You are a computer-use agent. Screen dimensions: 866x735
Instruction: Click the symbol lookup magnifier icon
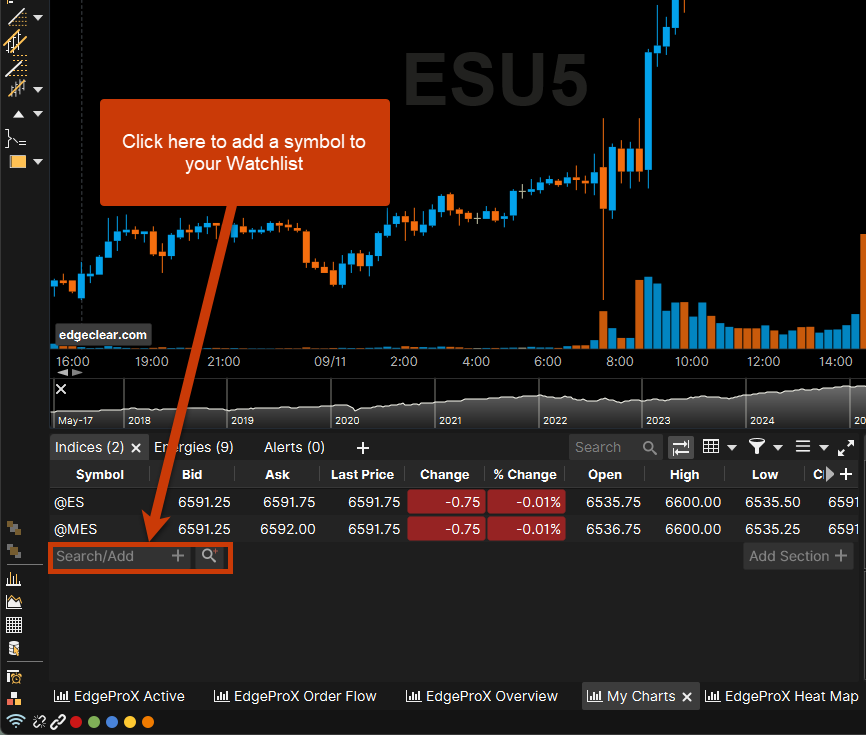pyautogui.click(x=209, y=556)
